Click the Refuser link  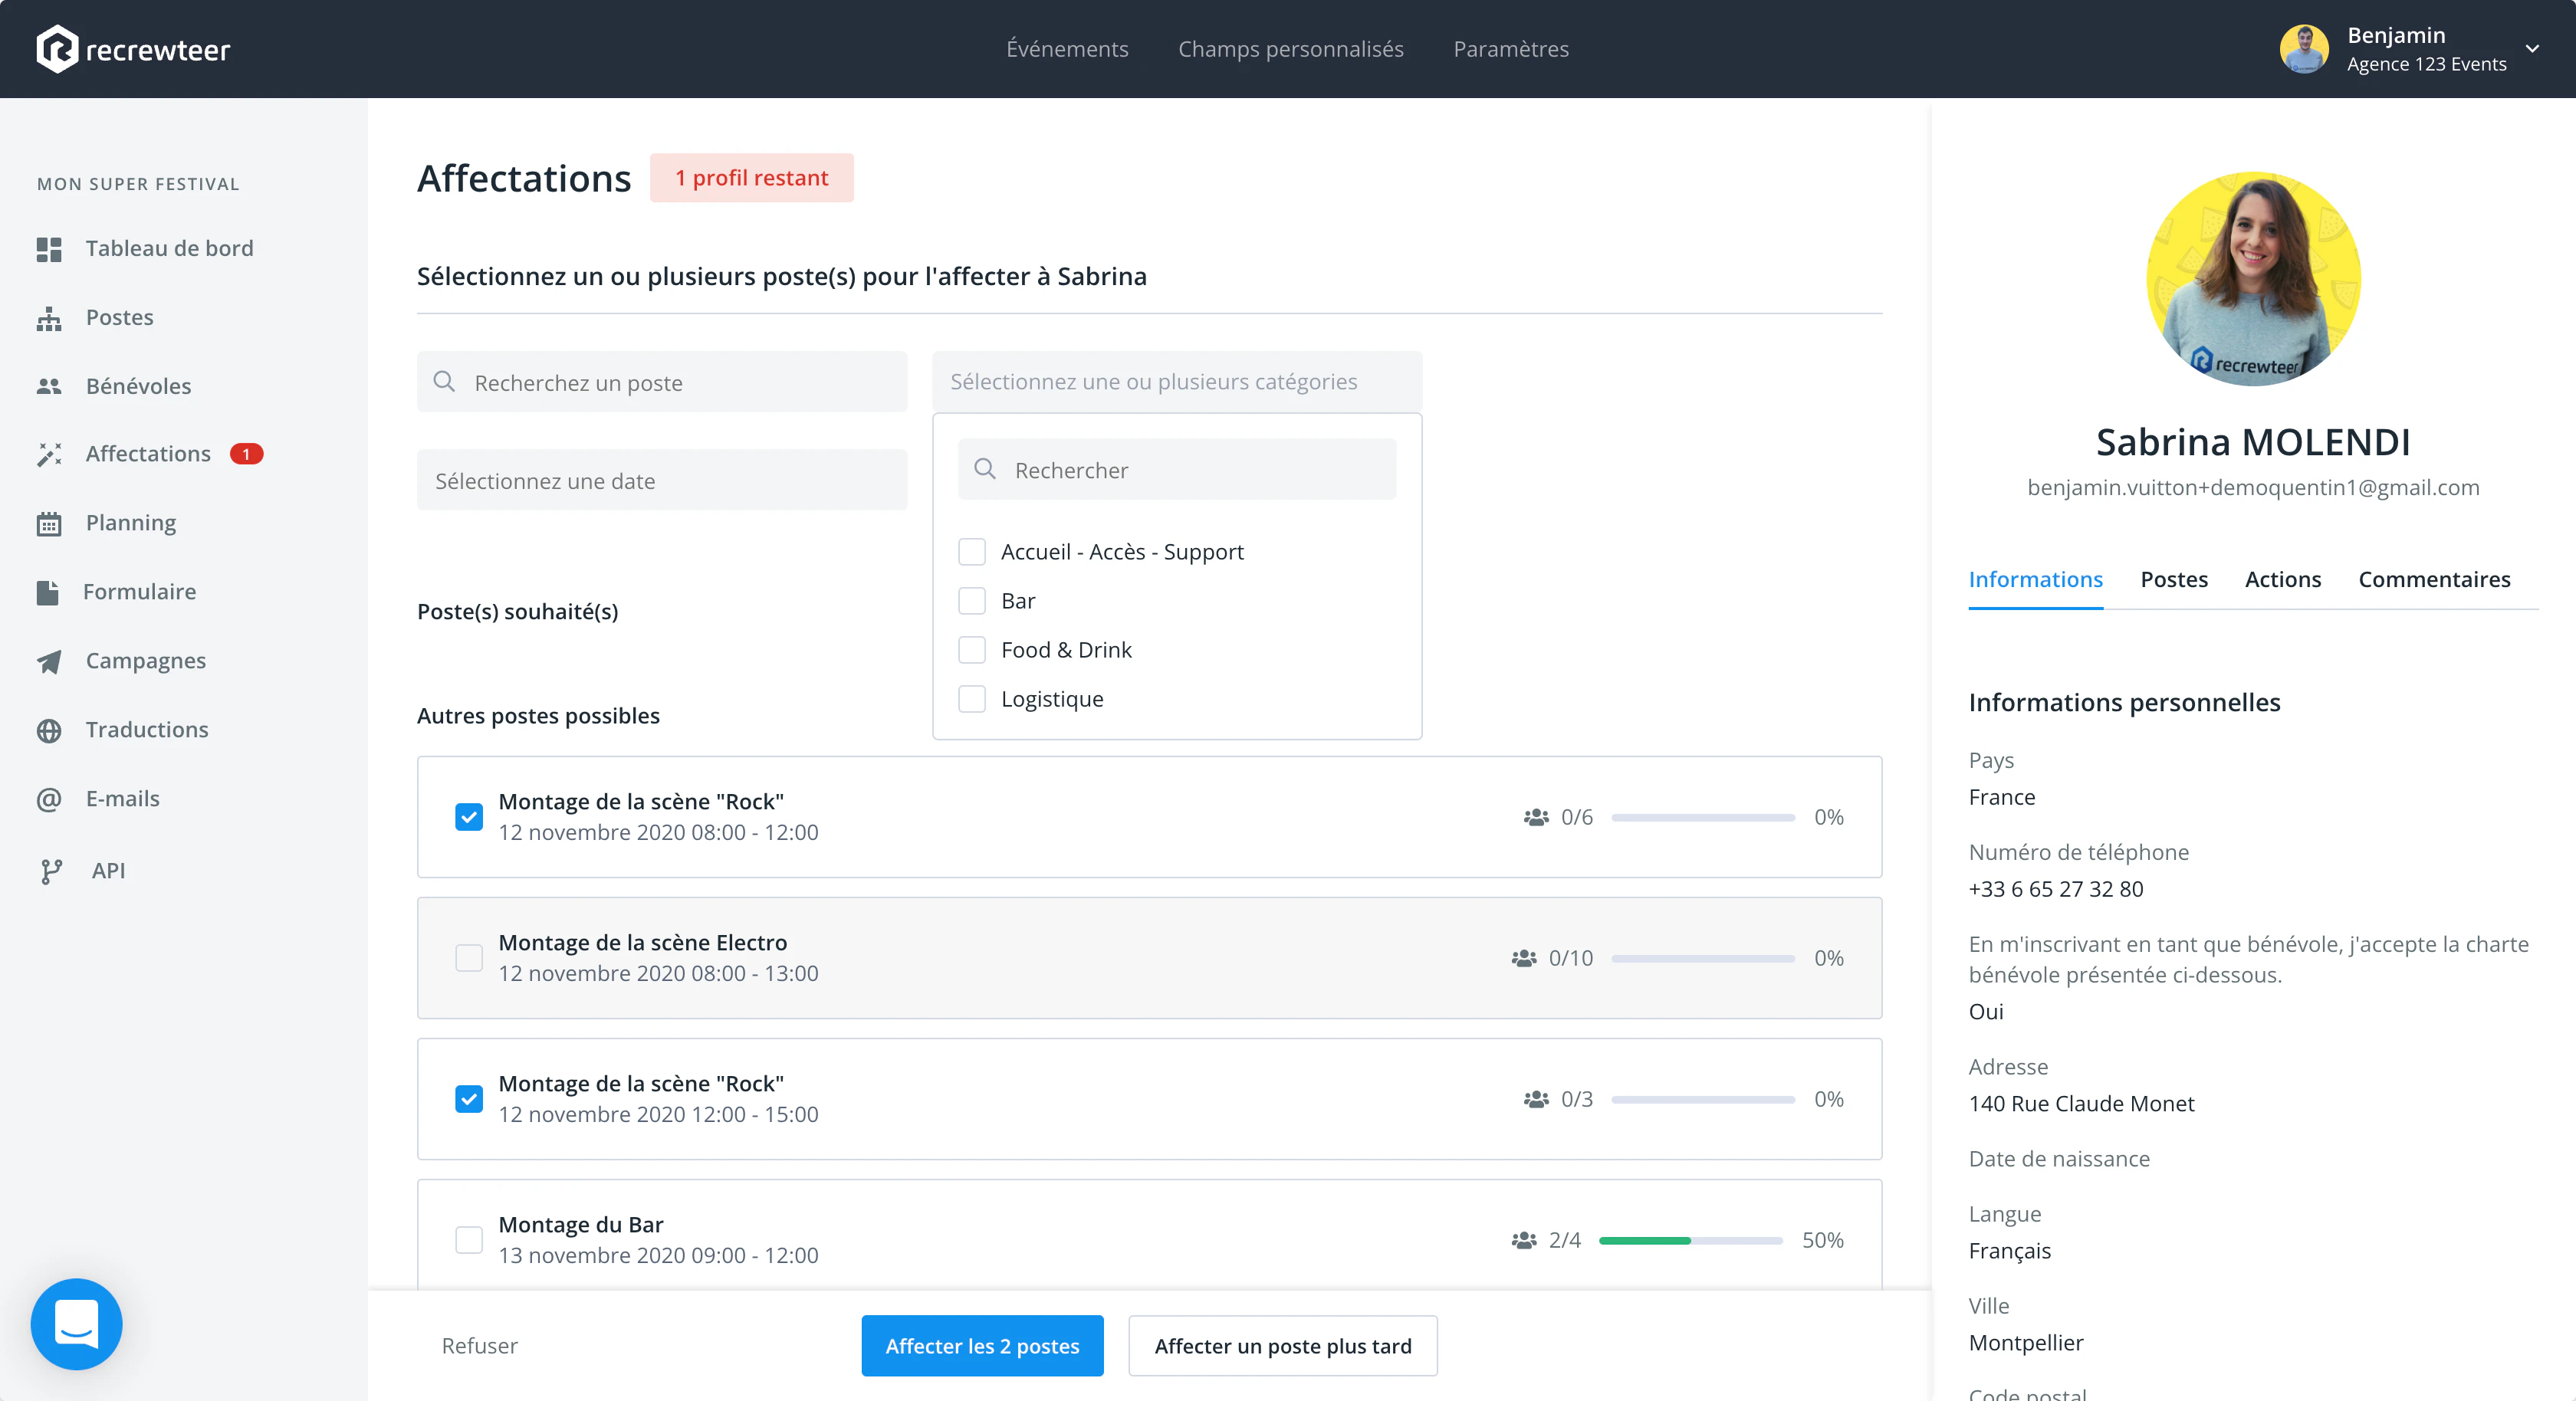click(x=480, y=1346)
